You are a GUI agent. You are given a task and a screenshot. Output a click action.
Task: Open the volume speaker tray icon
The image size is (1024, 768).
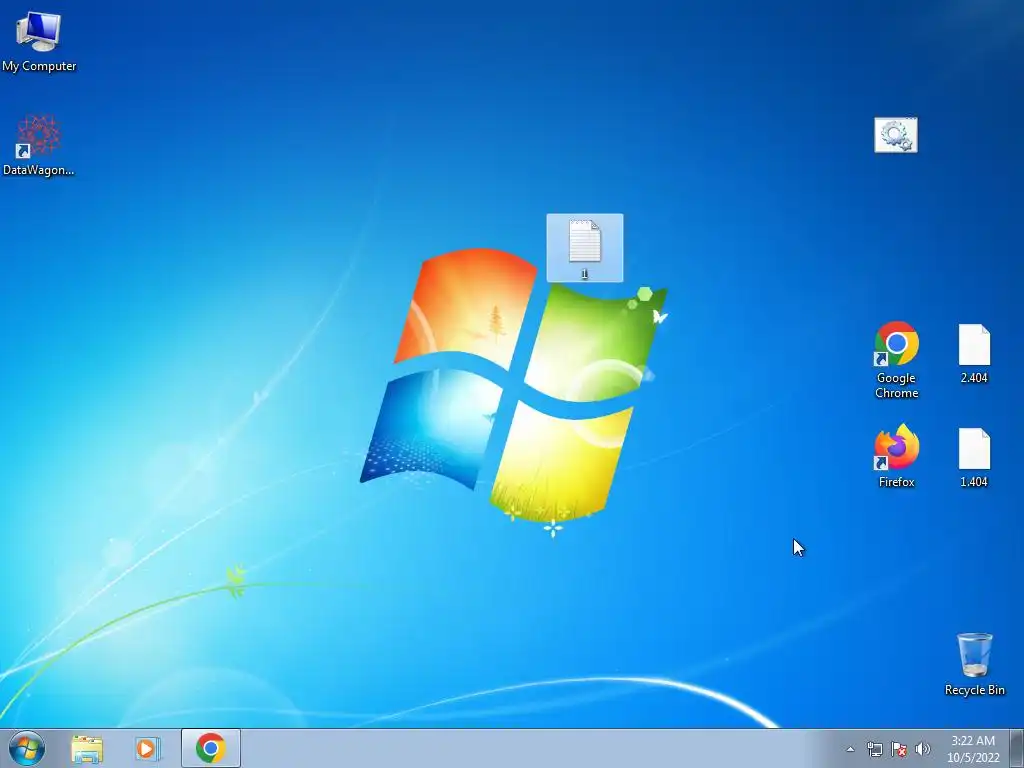[x=923, y=749]
